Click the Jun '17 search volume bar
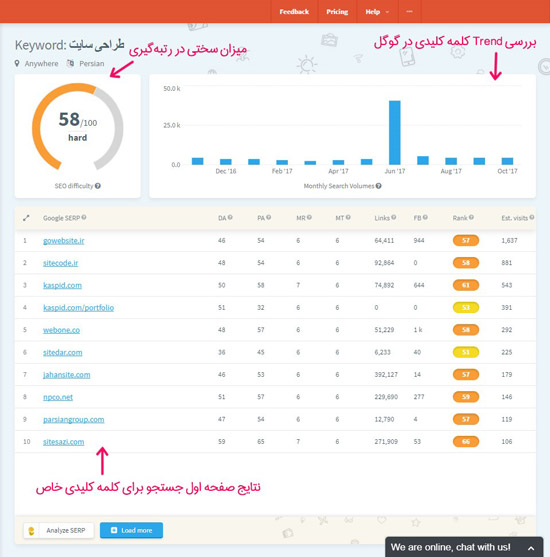Viewport: 550px width, 557px height. click(395, 133)
